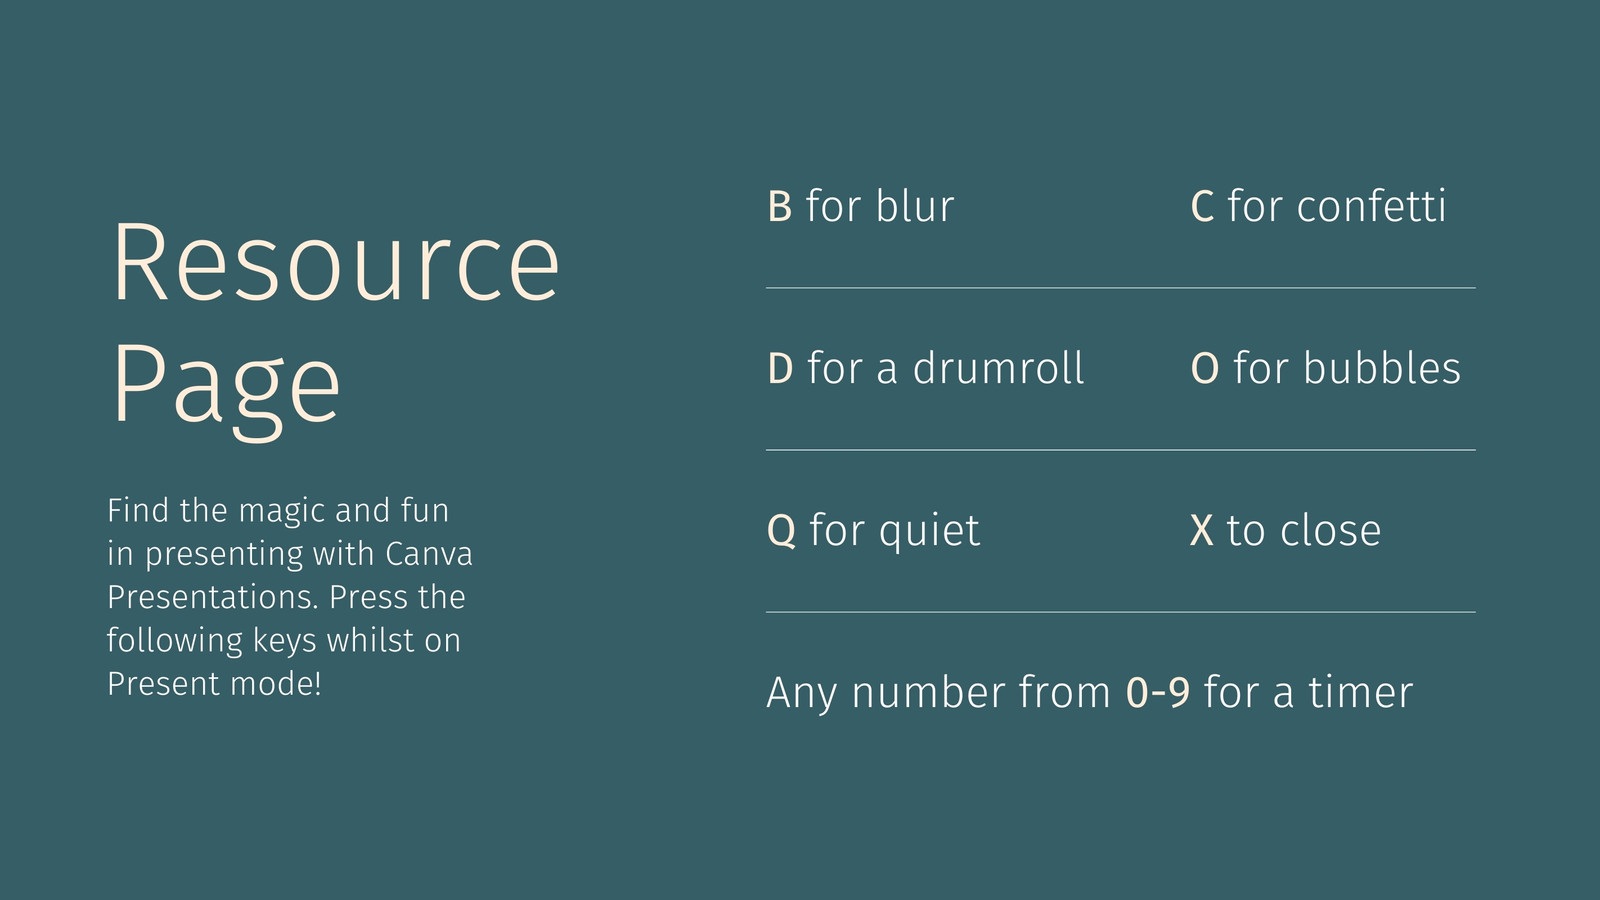Click the 'for a timer' text

click(1309, 692)
